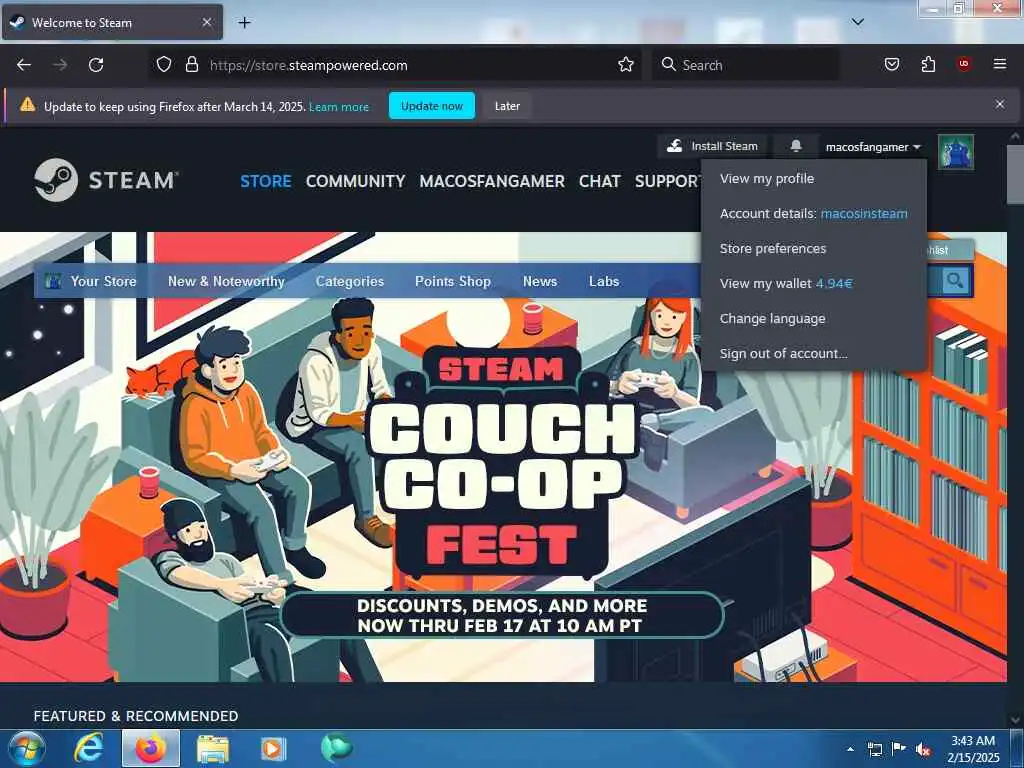
Task: Open the Points Shop tab
Action: 453,281
